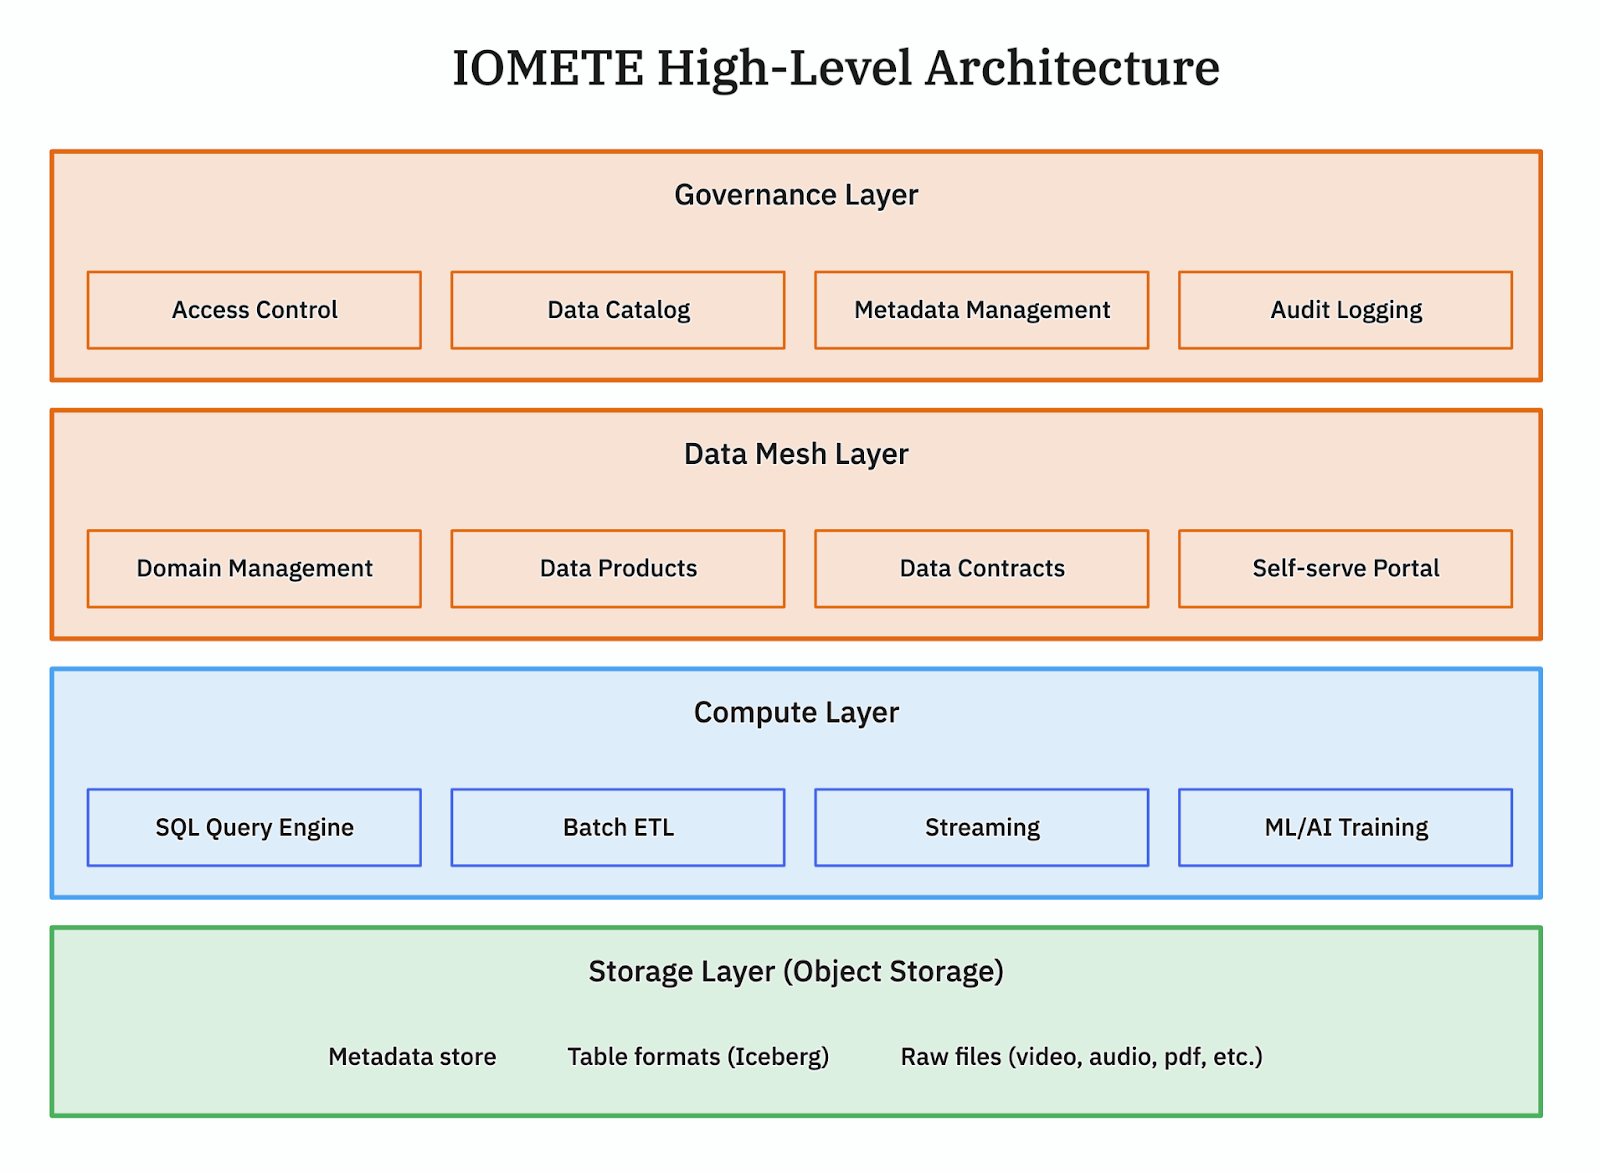1600x1172 pixels.
Task: Select the Data Catalog box
Action: [x=618, y=310]
